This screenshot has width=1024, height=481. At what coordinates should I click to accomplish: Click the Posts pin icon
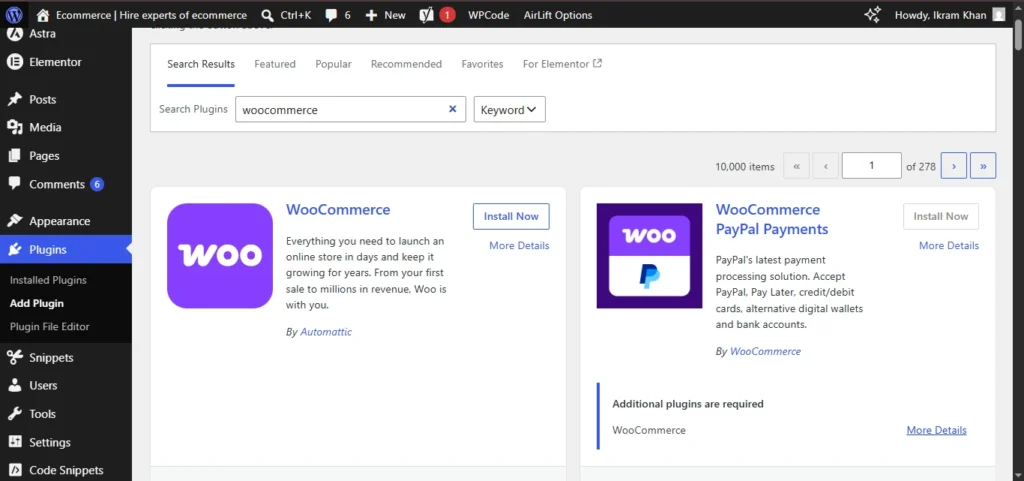point(14,99)
